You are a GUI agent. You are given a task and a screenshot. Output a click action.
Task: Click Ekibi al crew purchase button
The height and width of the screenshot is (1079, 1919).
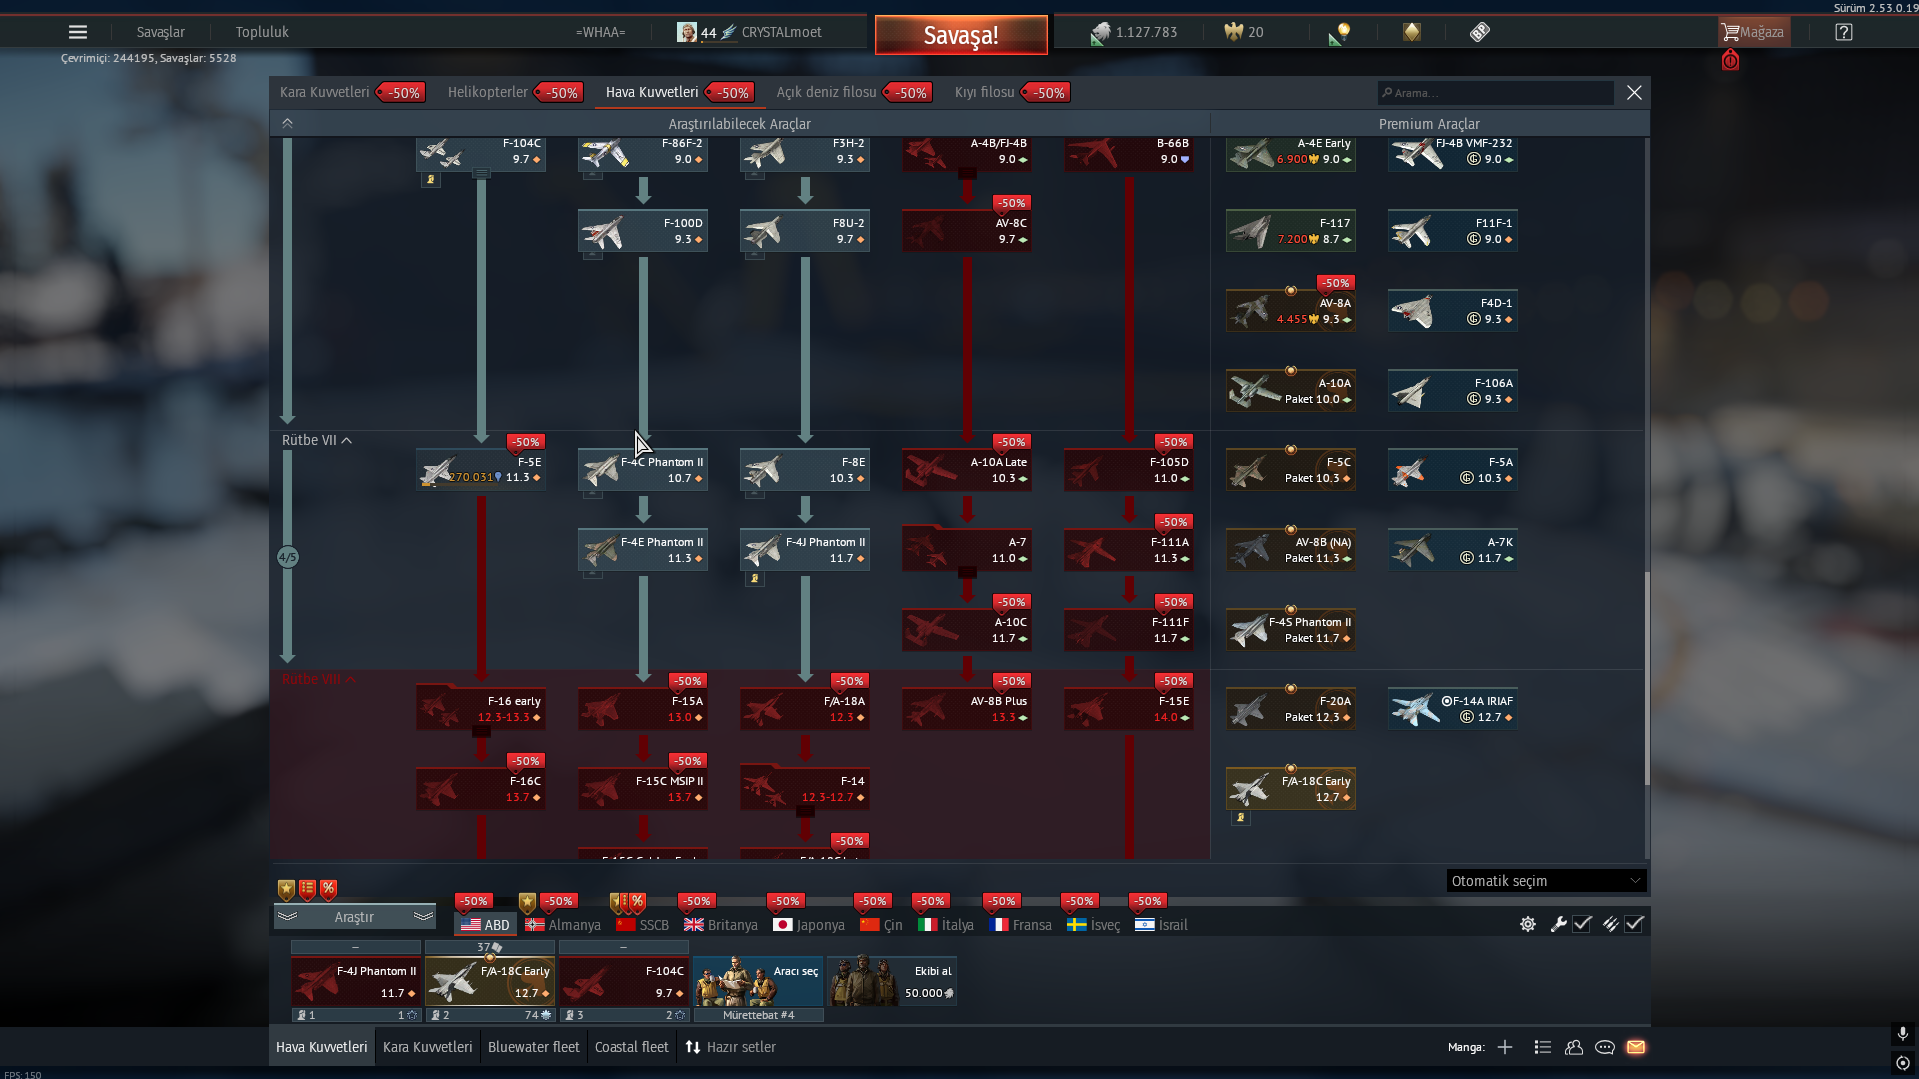tap(892, 981)
